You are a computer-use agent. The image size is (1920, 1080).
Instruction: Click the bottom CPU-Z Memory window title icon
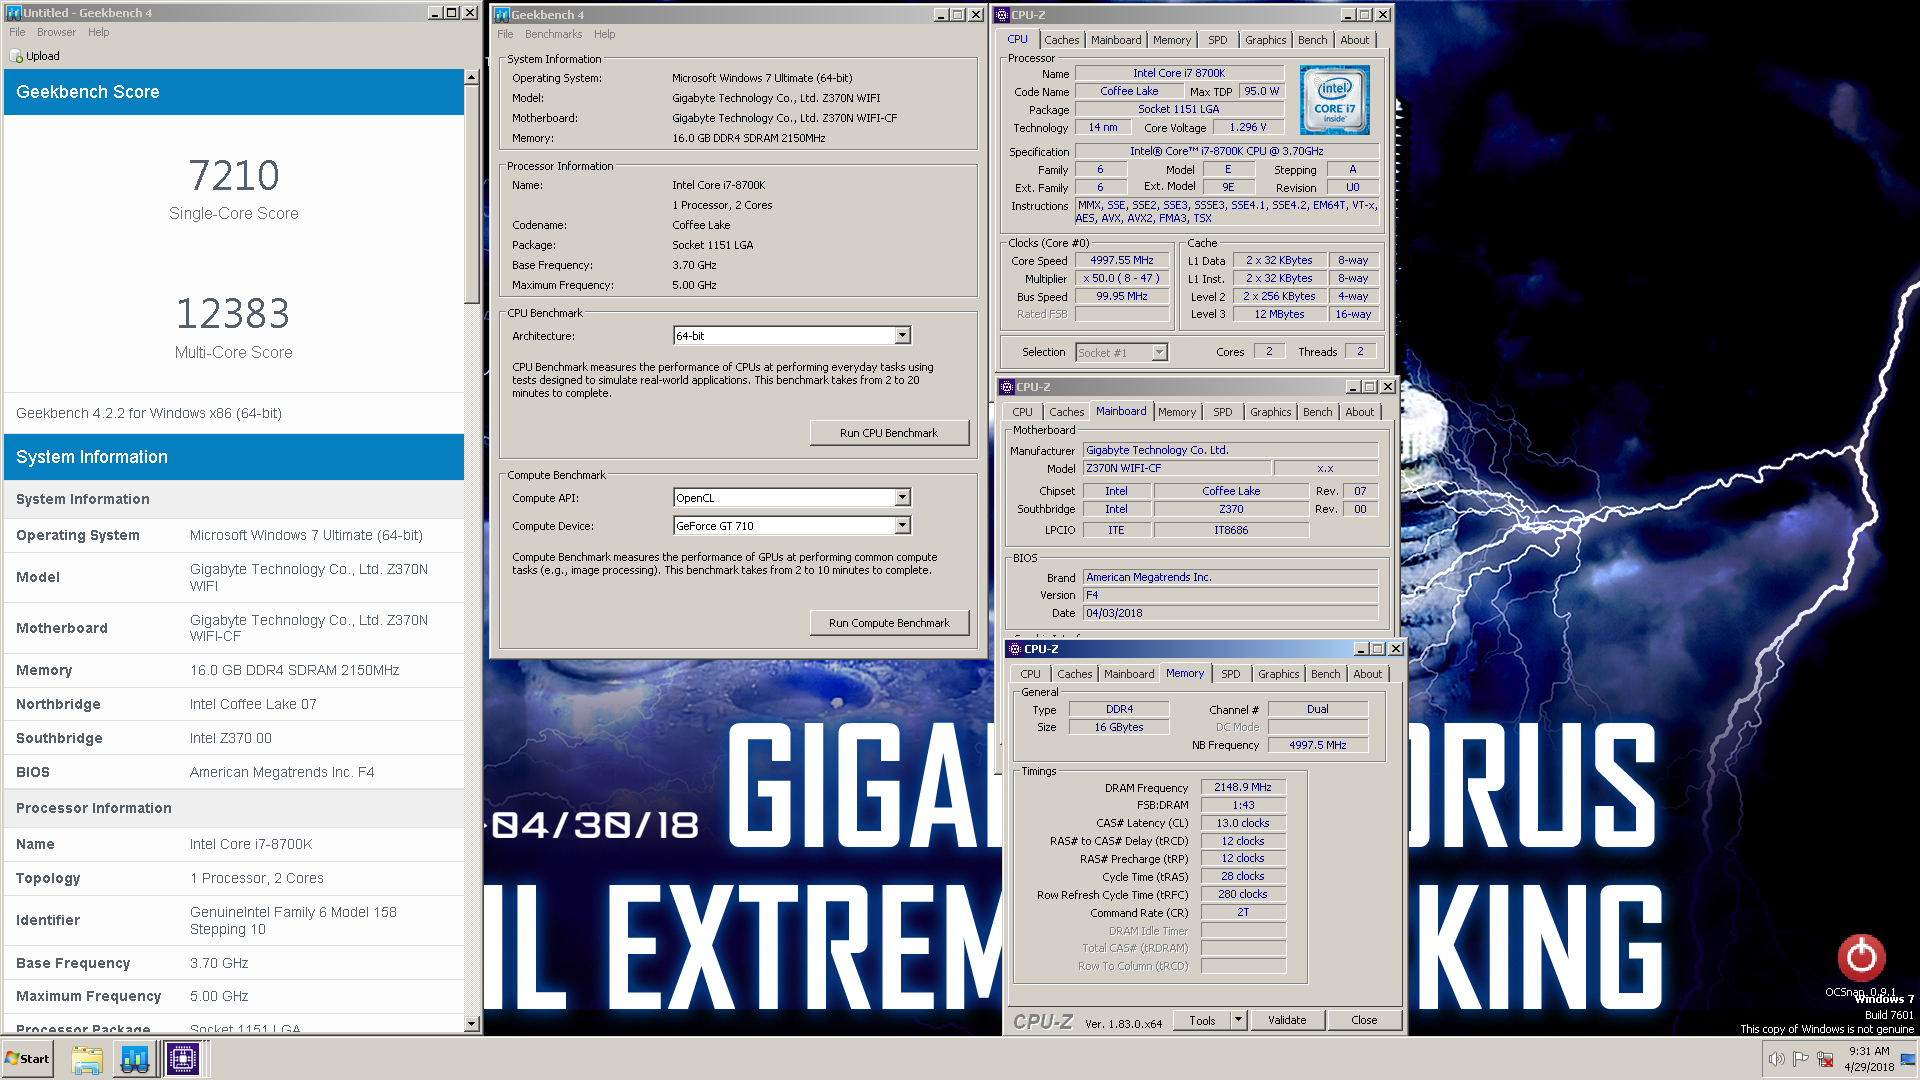click(1015, 649)
